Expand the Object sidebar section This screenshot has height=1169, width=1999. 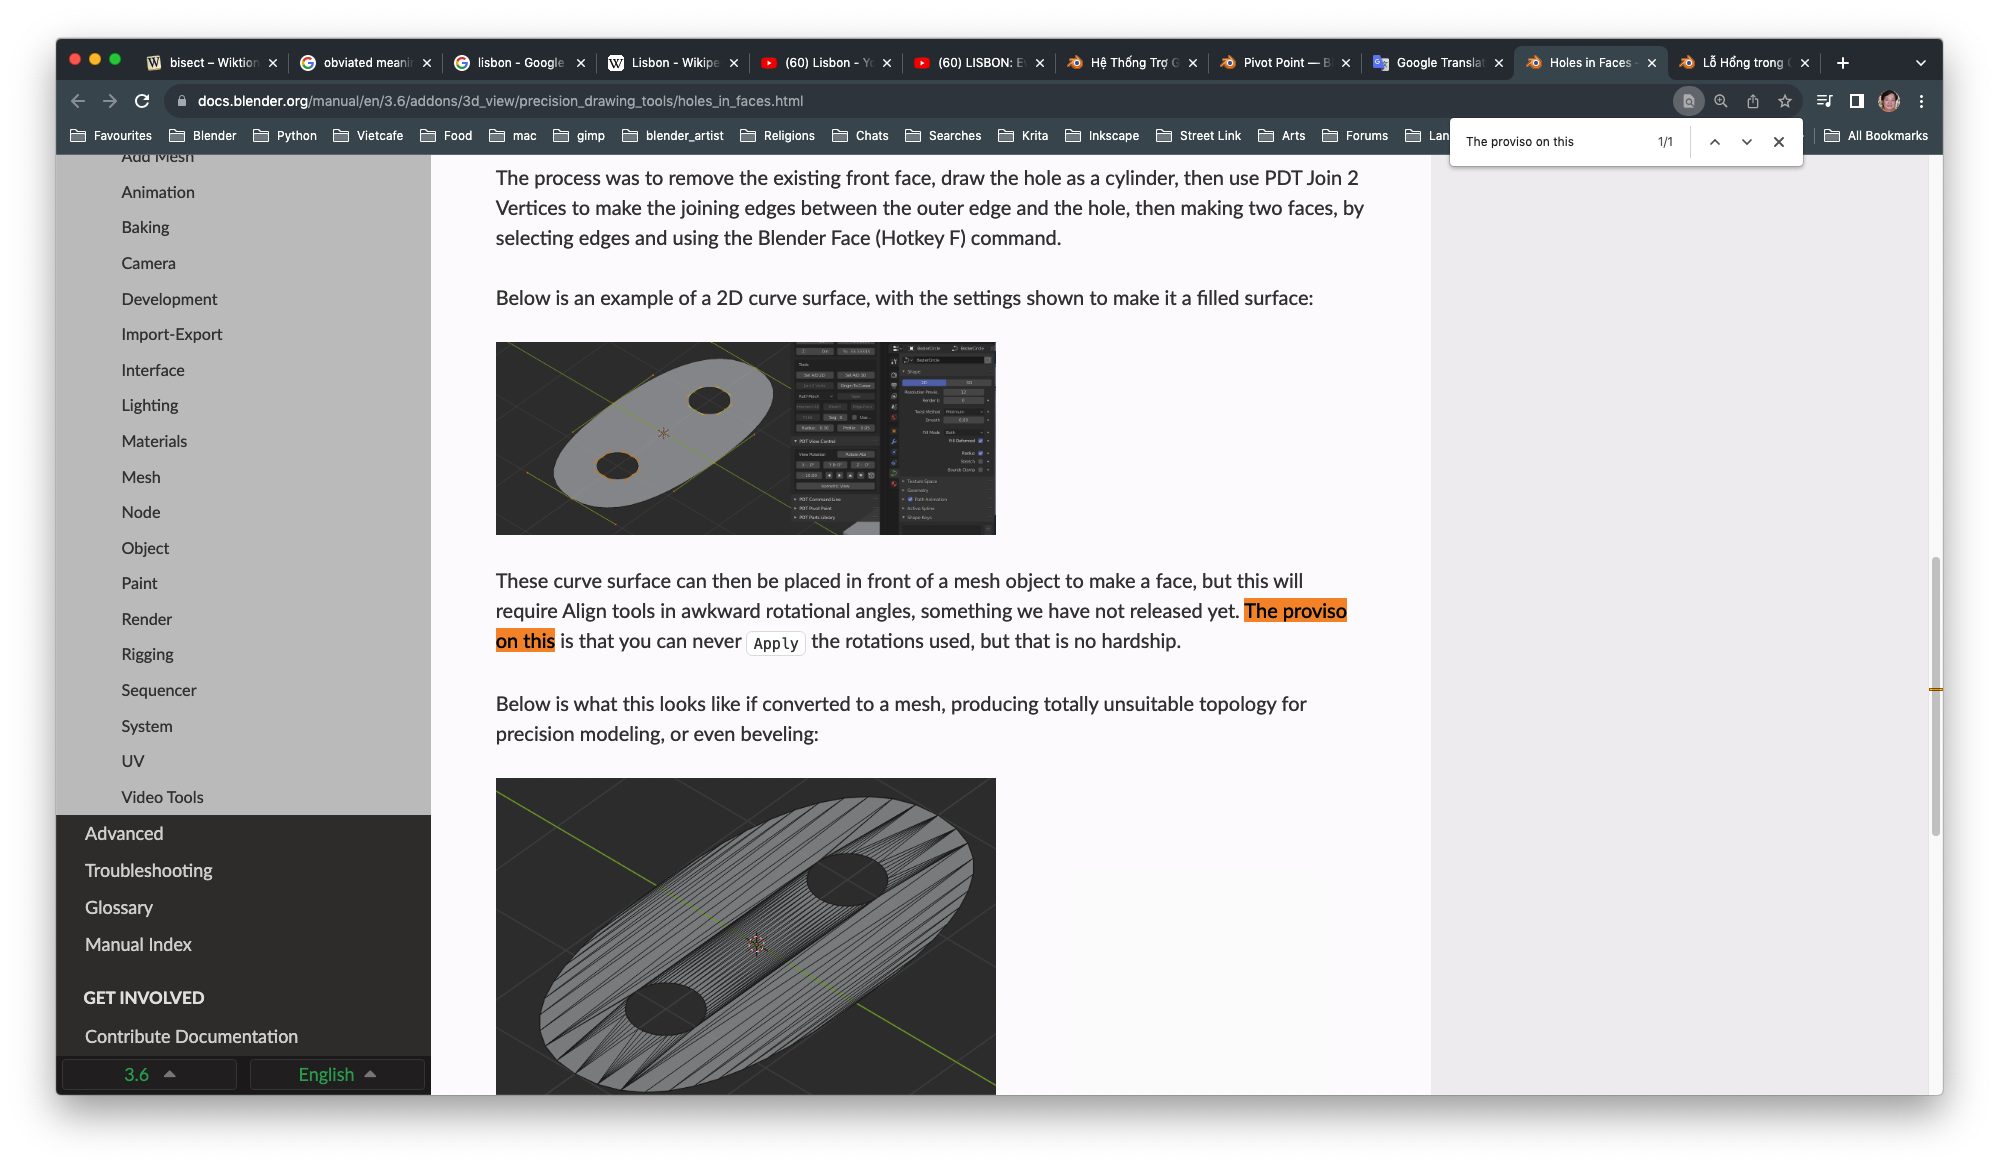point(145,547)
